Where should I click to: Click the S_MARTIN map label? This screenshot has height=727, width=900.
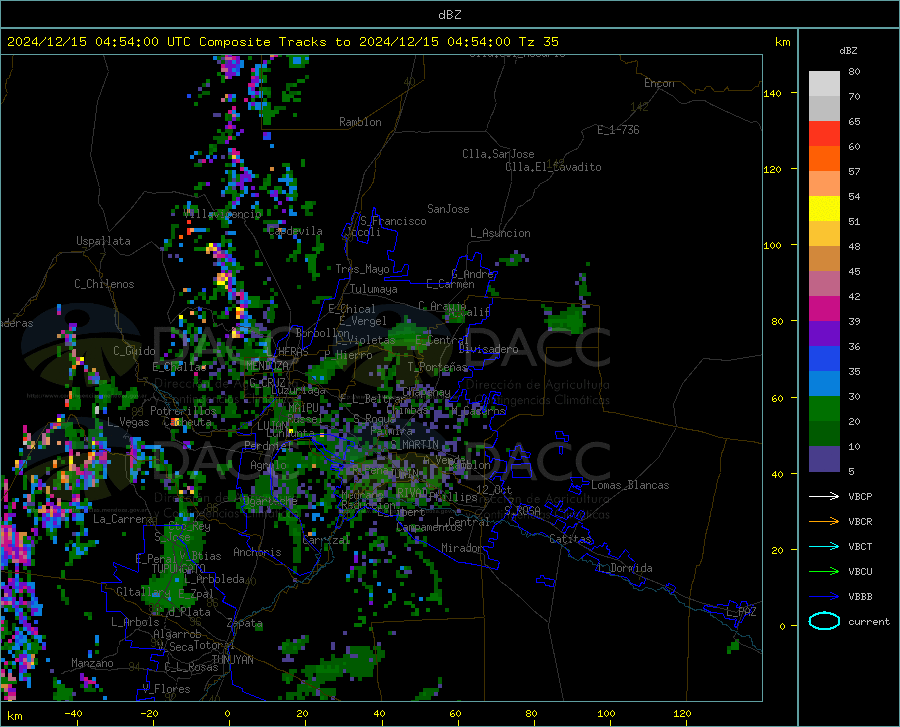coord(414,445)
